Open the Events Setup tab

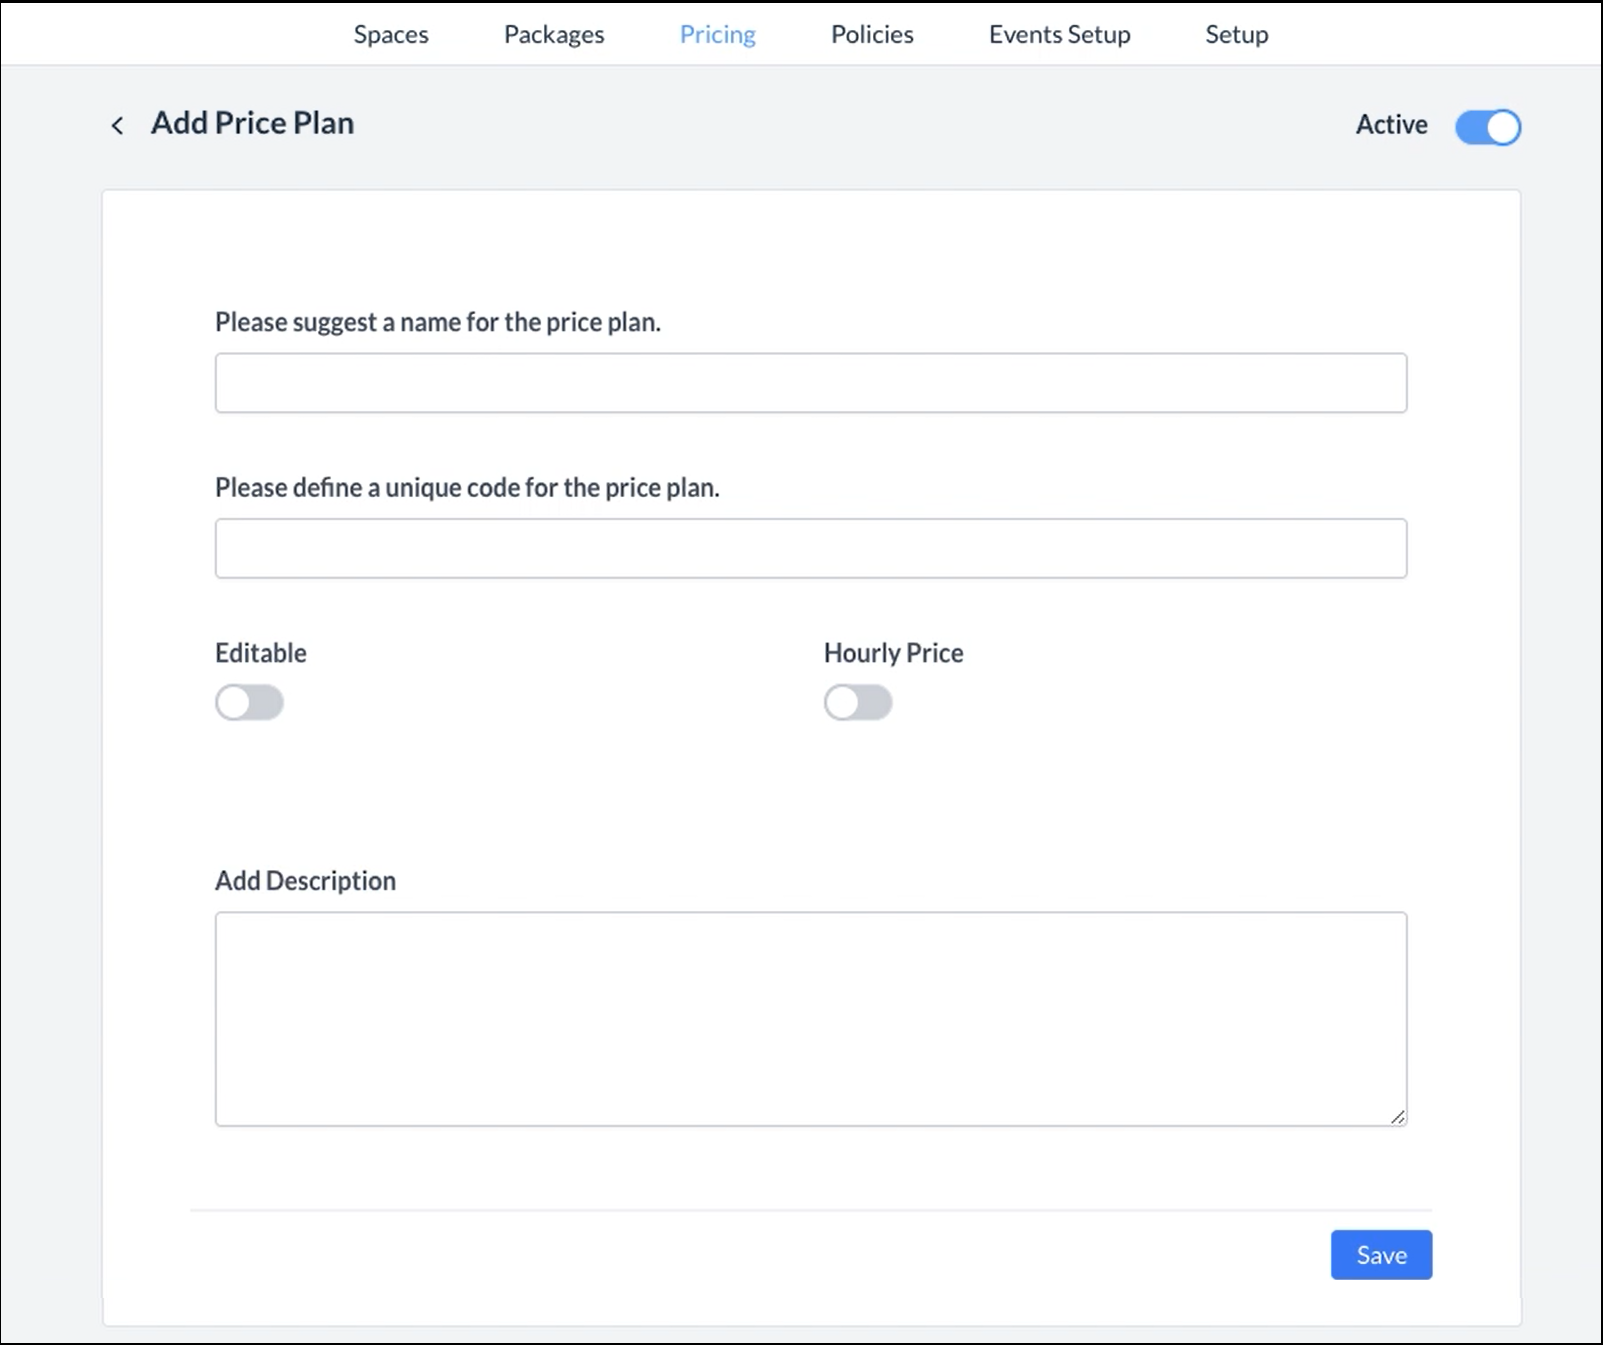pyautogui.click(x=1059, y=34)
